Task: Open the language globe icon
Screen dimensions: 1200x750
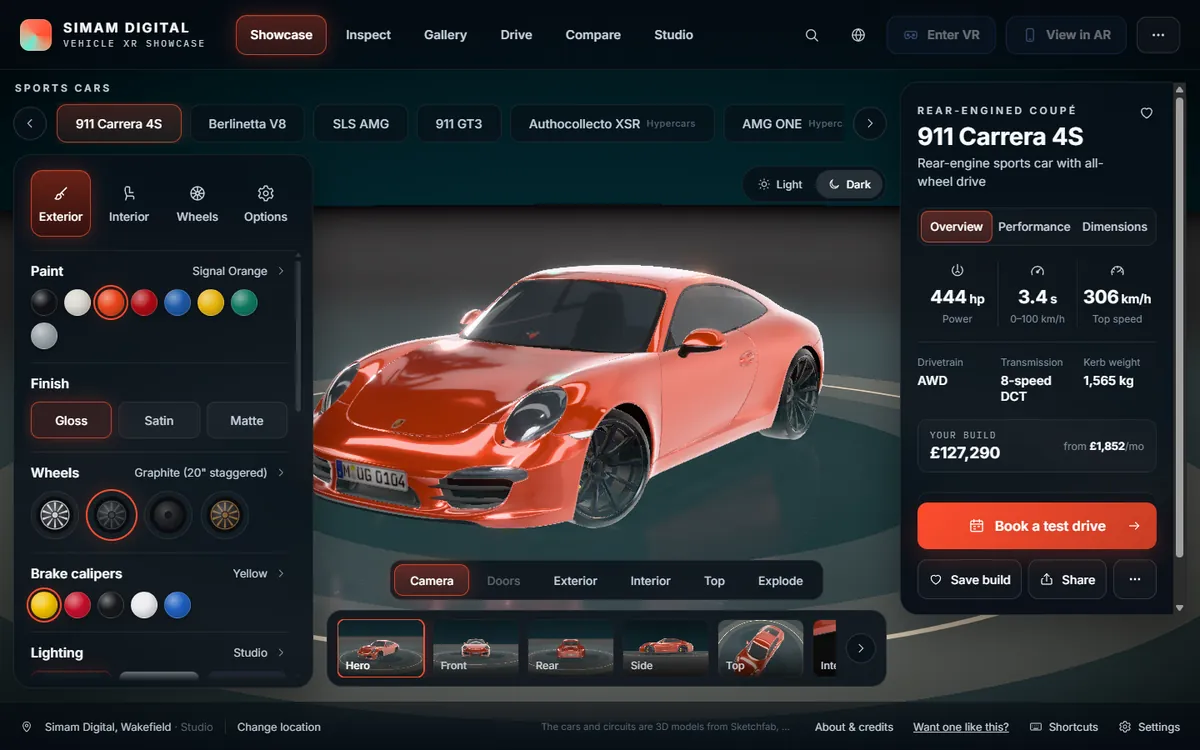Action: pyautogui.click(x=858, y=35)
